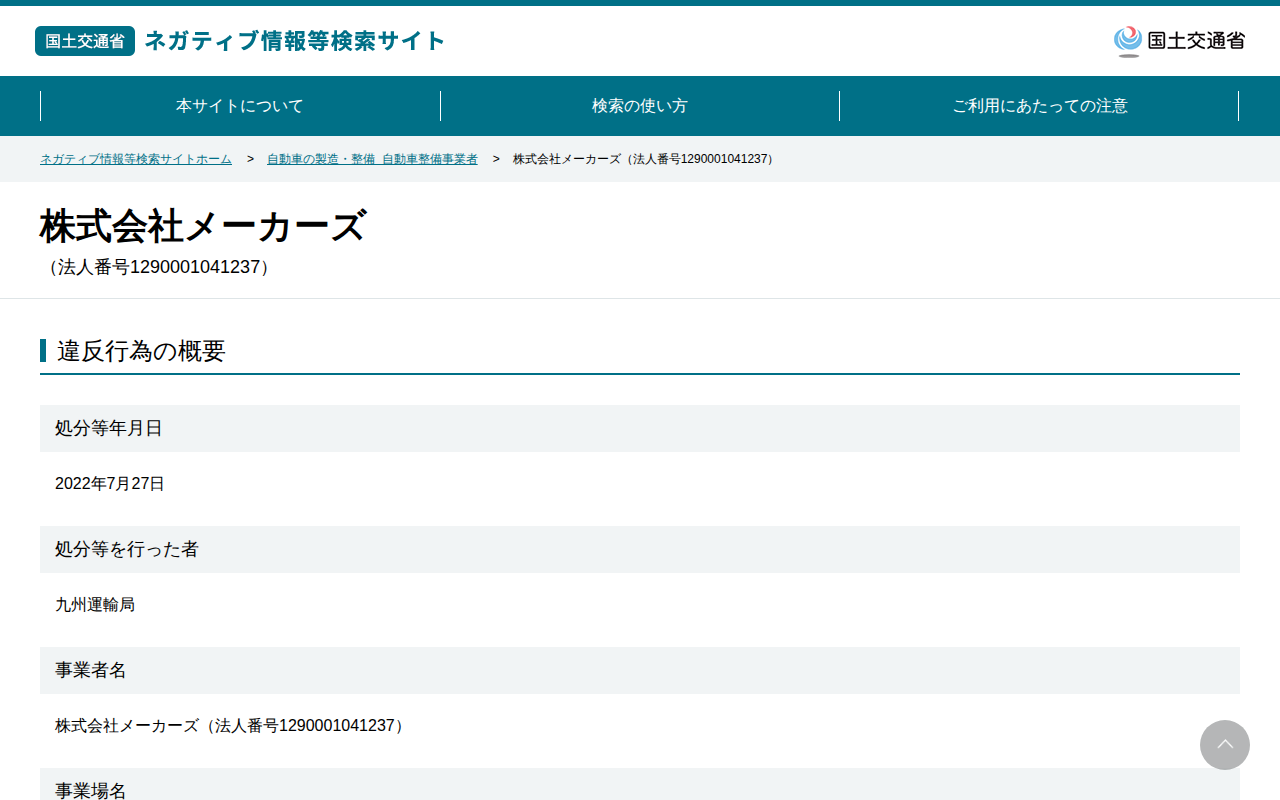The image size is (1280, 800).
Task: Click the date value 2022年7月27日
Action: 110,484
